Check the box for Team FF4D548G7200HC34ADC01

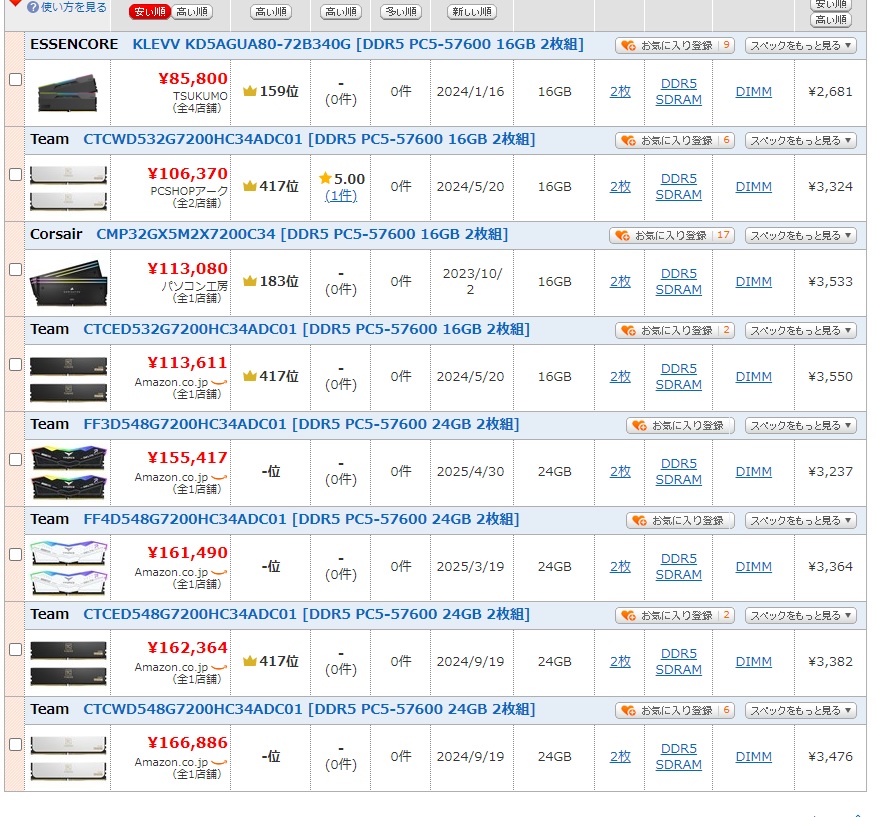pos(15,554)
